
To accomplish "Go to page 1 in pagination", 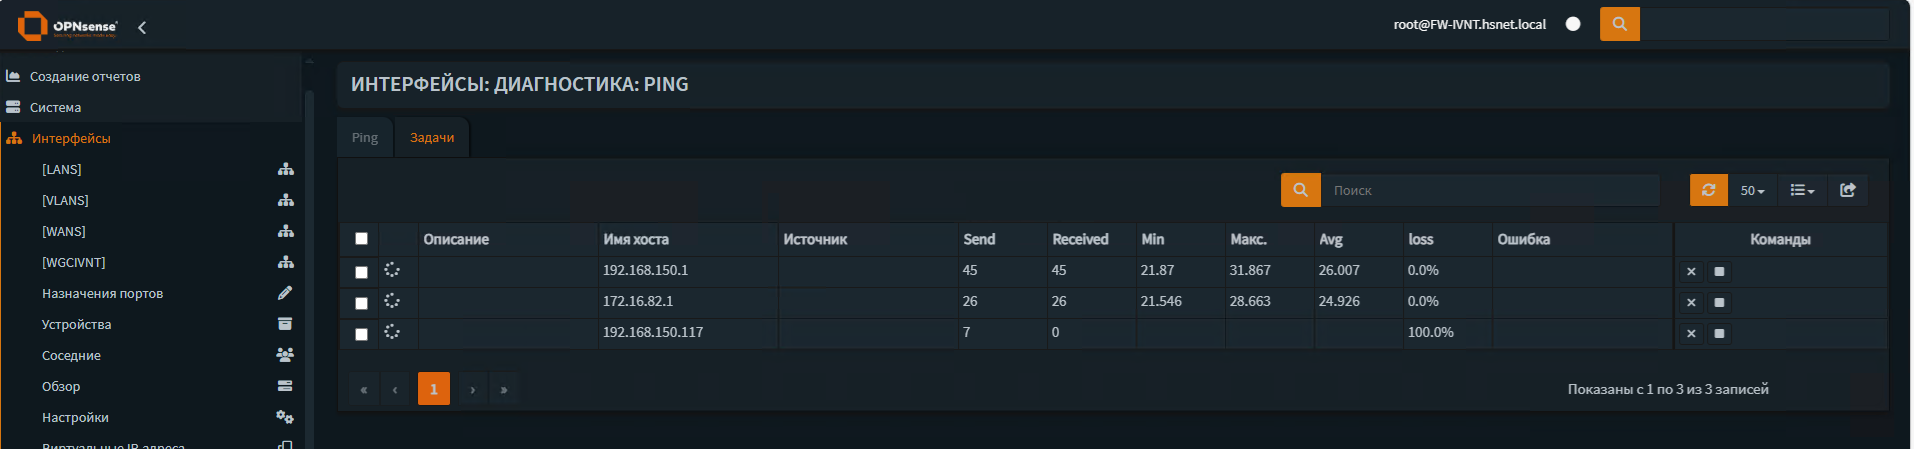I will click(x=433, y=389).
